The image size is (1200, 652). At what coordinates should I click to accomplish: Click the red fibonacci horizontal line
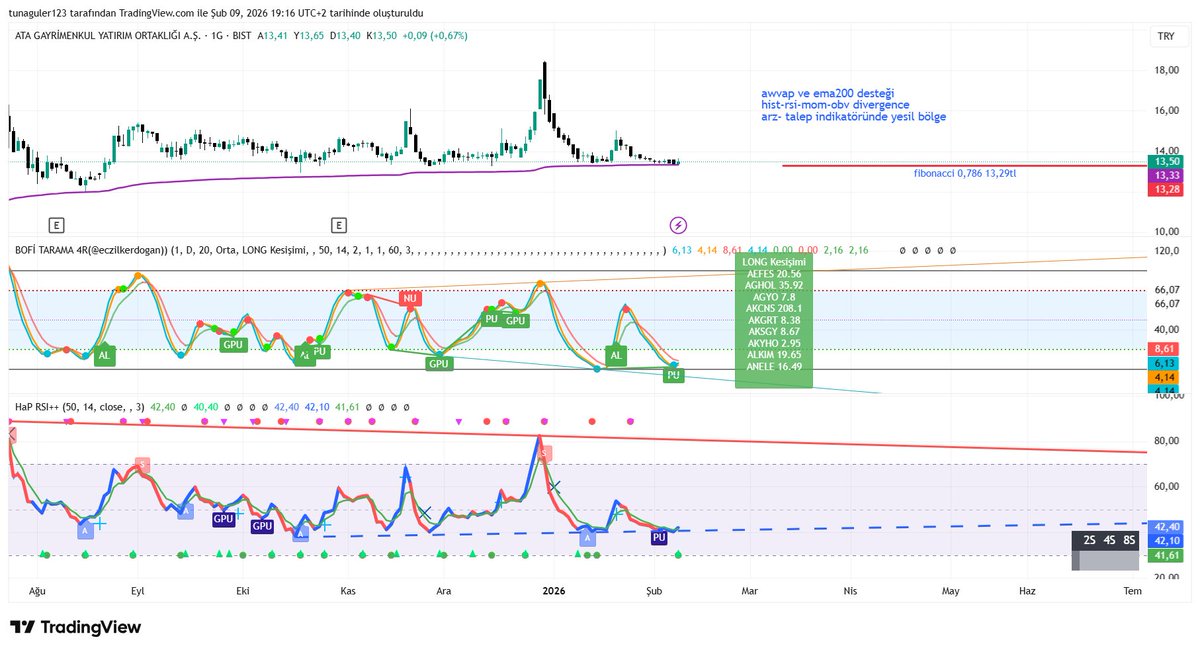[964, 165]
